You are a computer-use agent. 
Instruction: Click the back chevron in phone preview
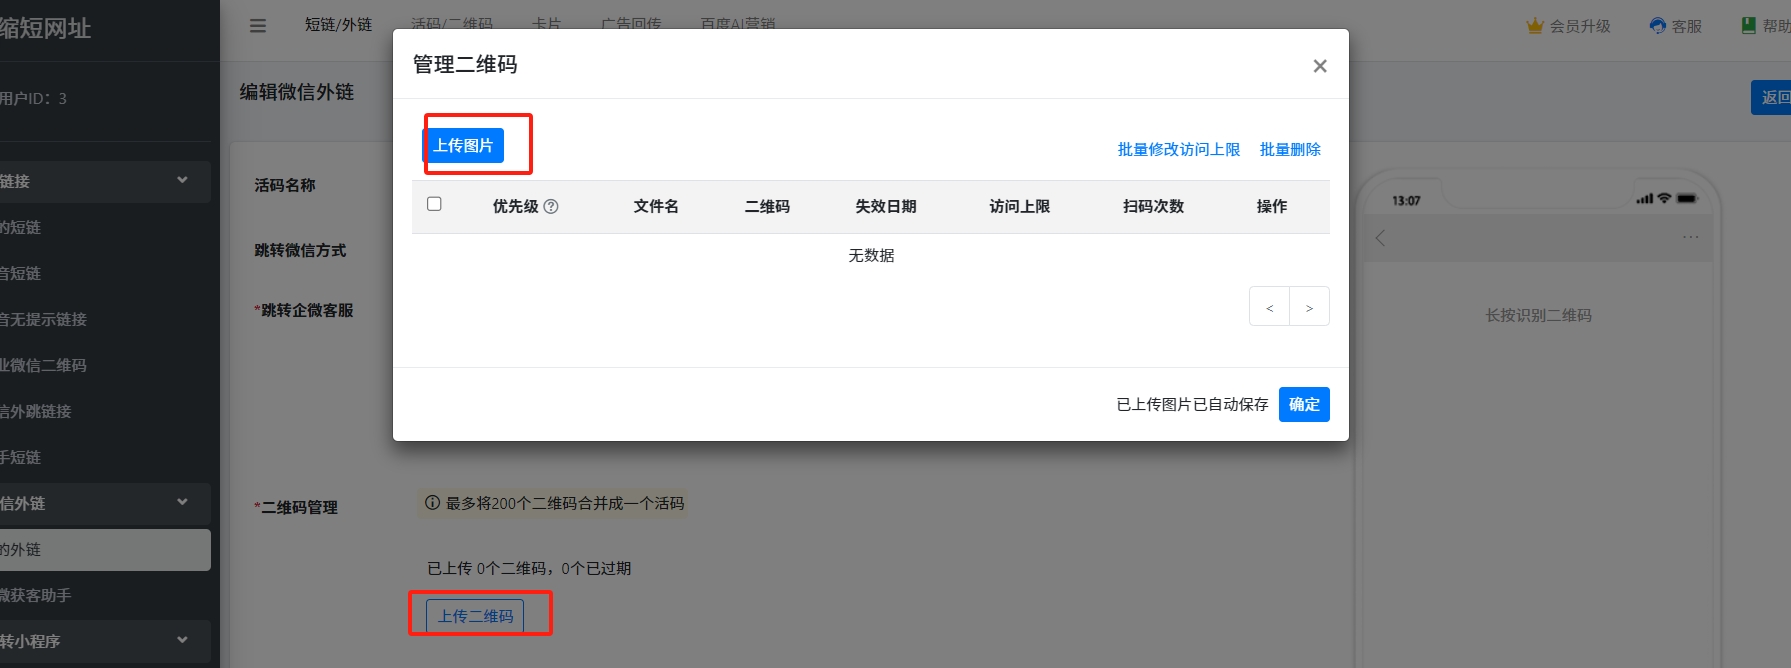[1381, 238]
